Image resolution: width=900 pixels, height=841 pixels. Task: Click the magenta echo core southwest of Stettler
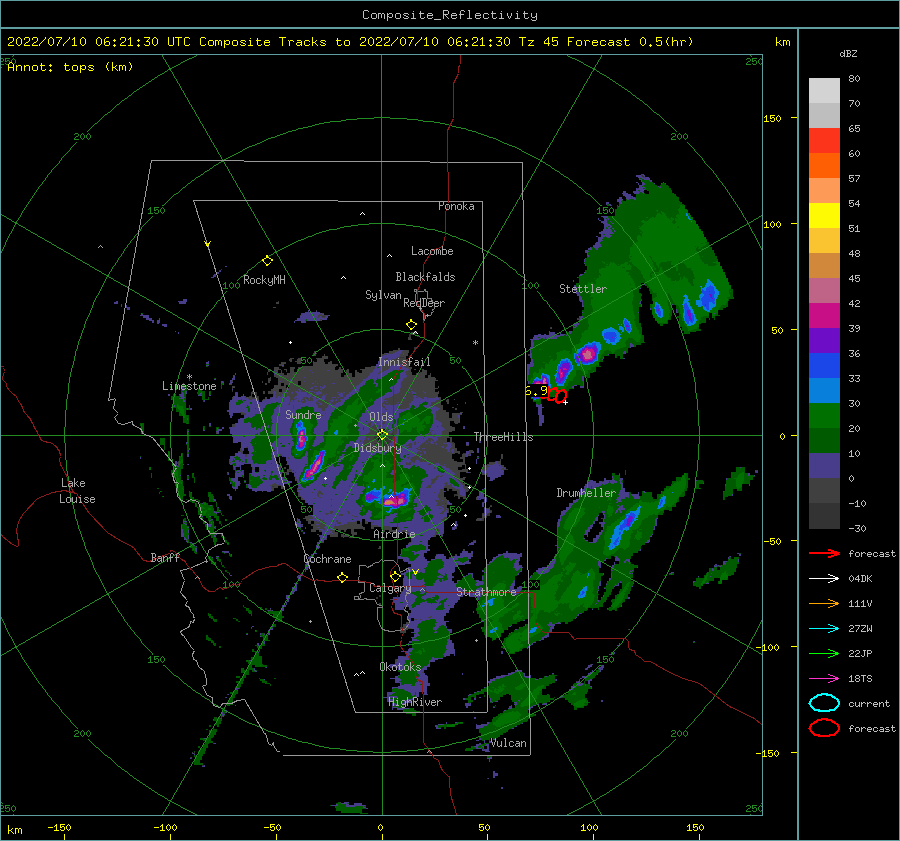(x=587, y=354)
